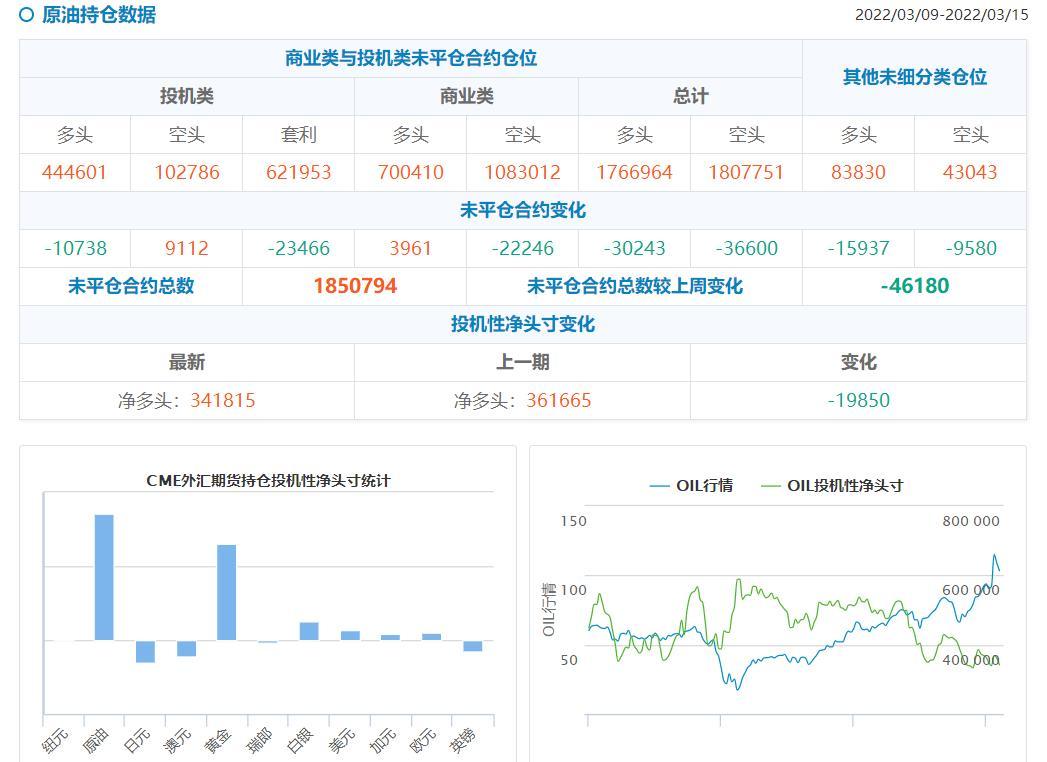
Task: Click the 原油持仓数据 section title
Action: click(99, 15)
